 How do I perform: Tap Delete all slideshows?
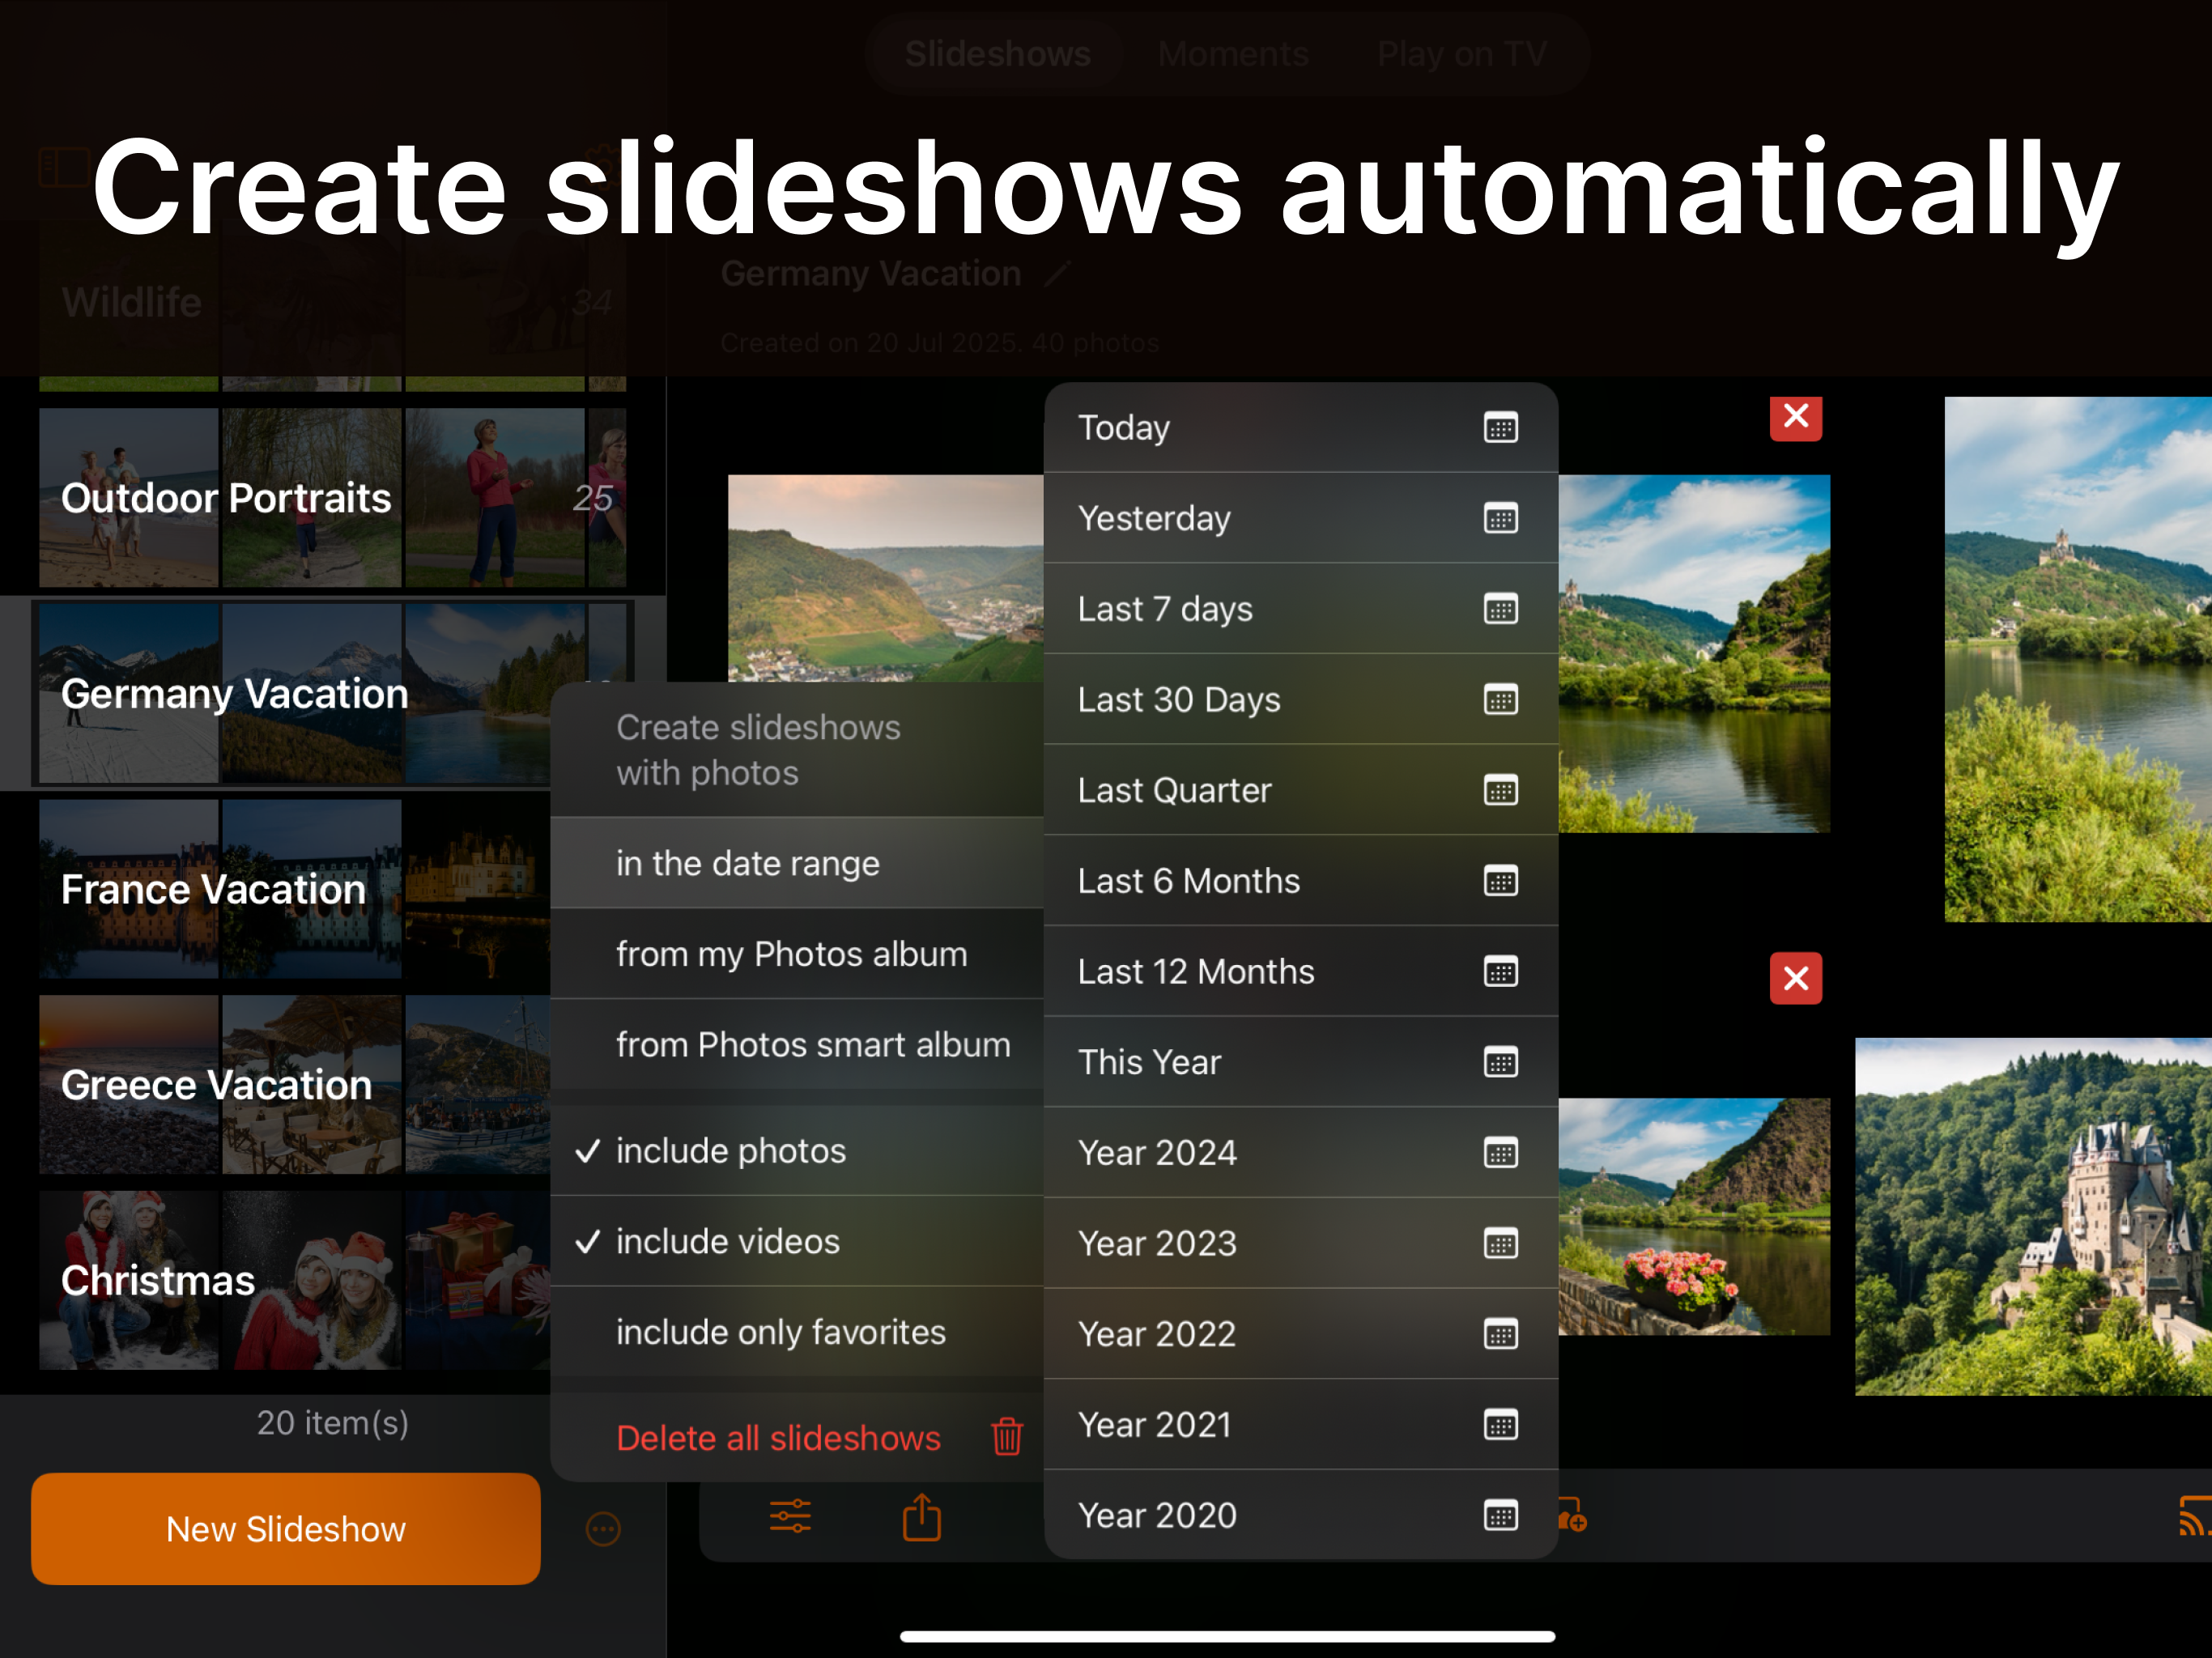pyautogui.click(x=778, y=1438)
